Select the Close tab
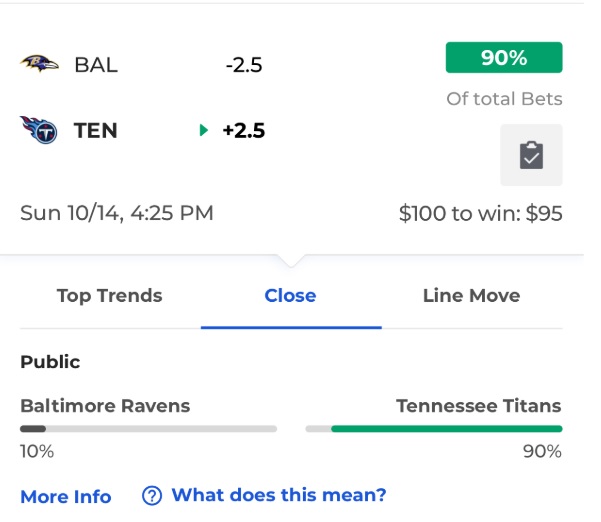The image size is (601, 522). click(x=291, y=296)
